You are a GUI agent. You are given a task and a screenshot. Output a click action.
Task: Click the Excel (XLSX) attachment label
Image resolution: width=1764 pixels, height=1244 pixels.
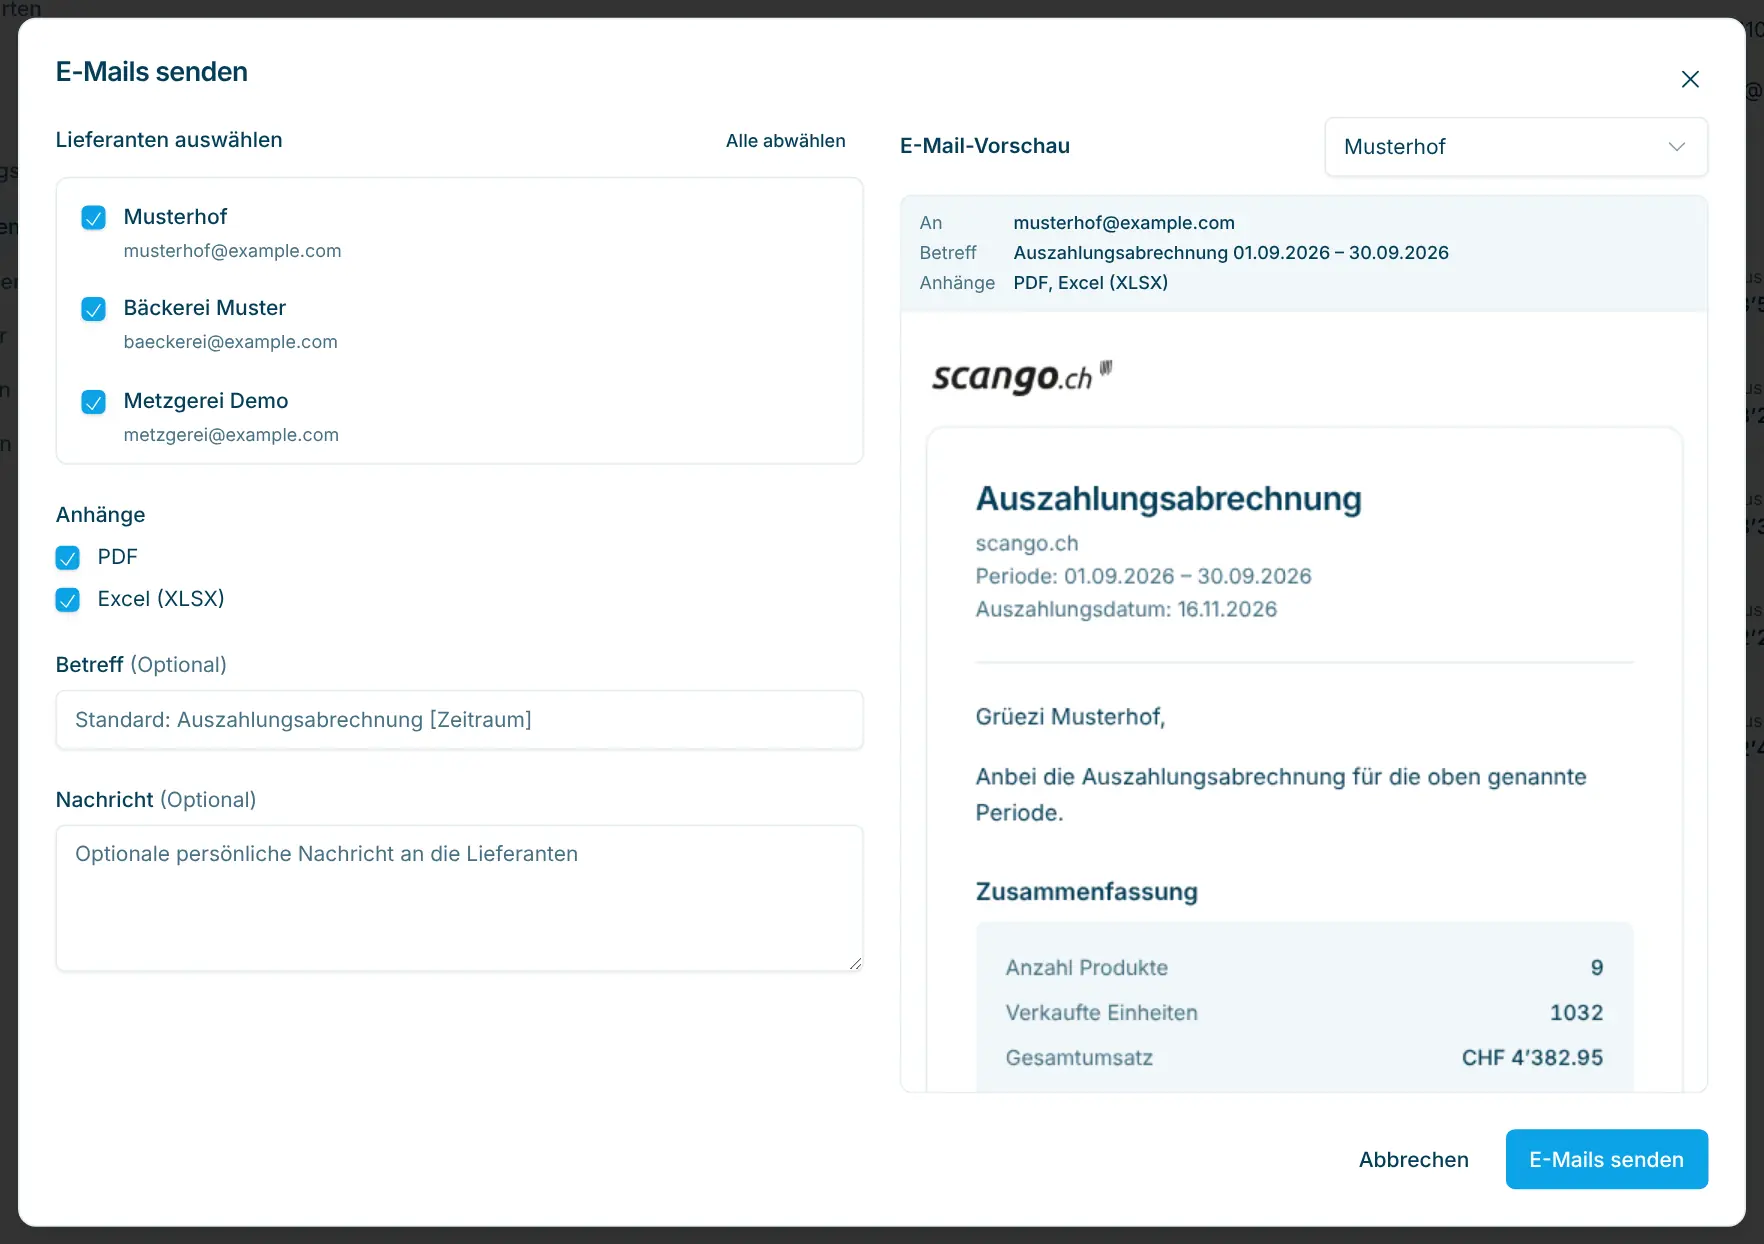pos(161,599)
